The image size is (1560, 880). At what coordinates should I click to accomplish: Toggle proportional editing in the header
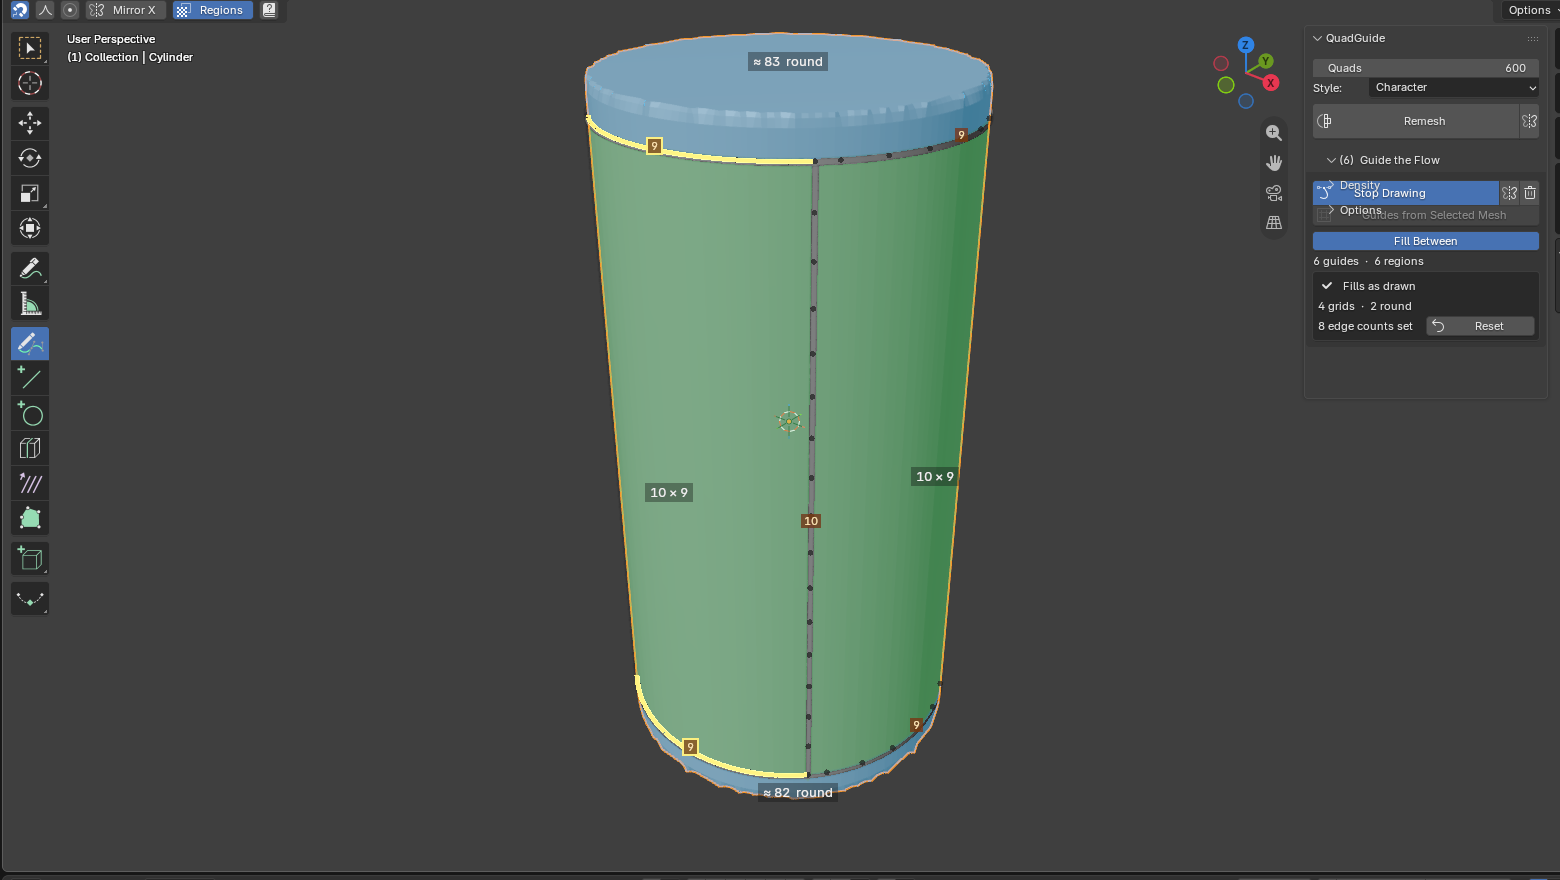[x=70, y=10]
